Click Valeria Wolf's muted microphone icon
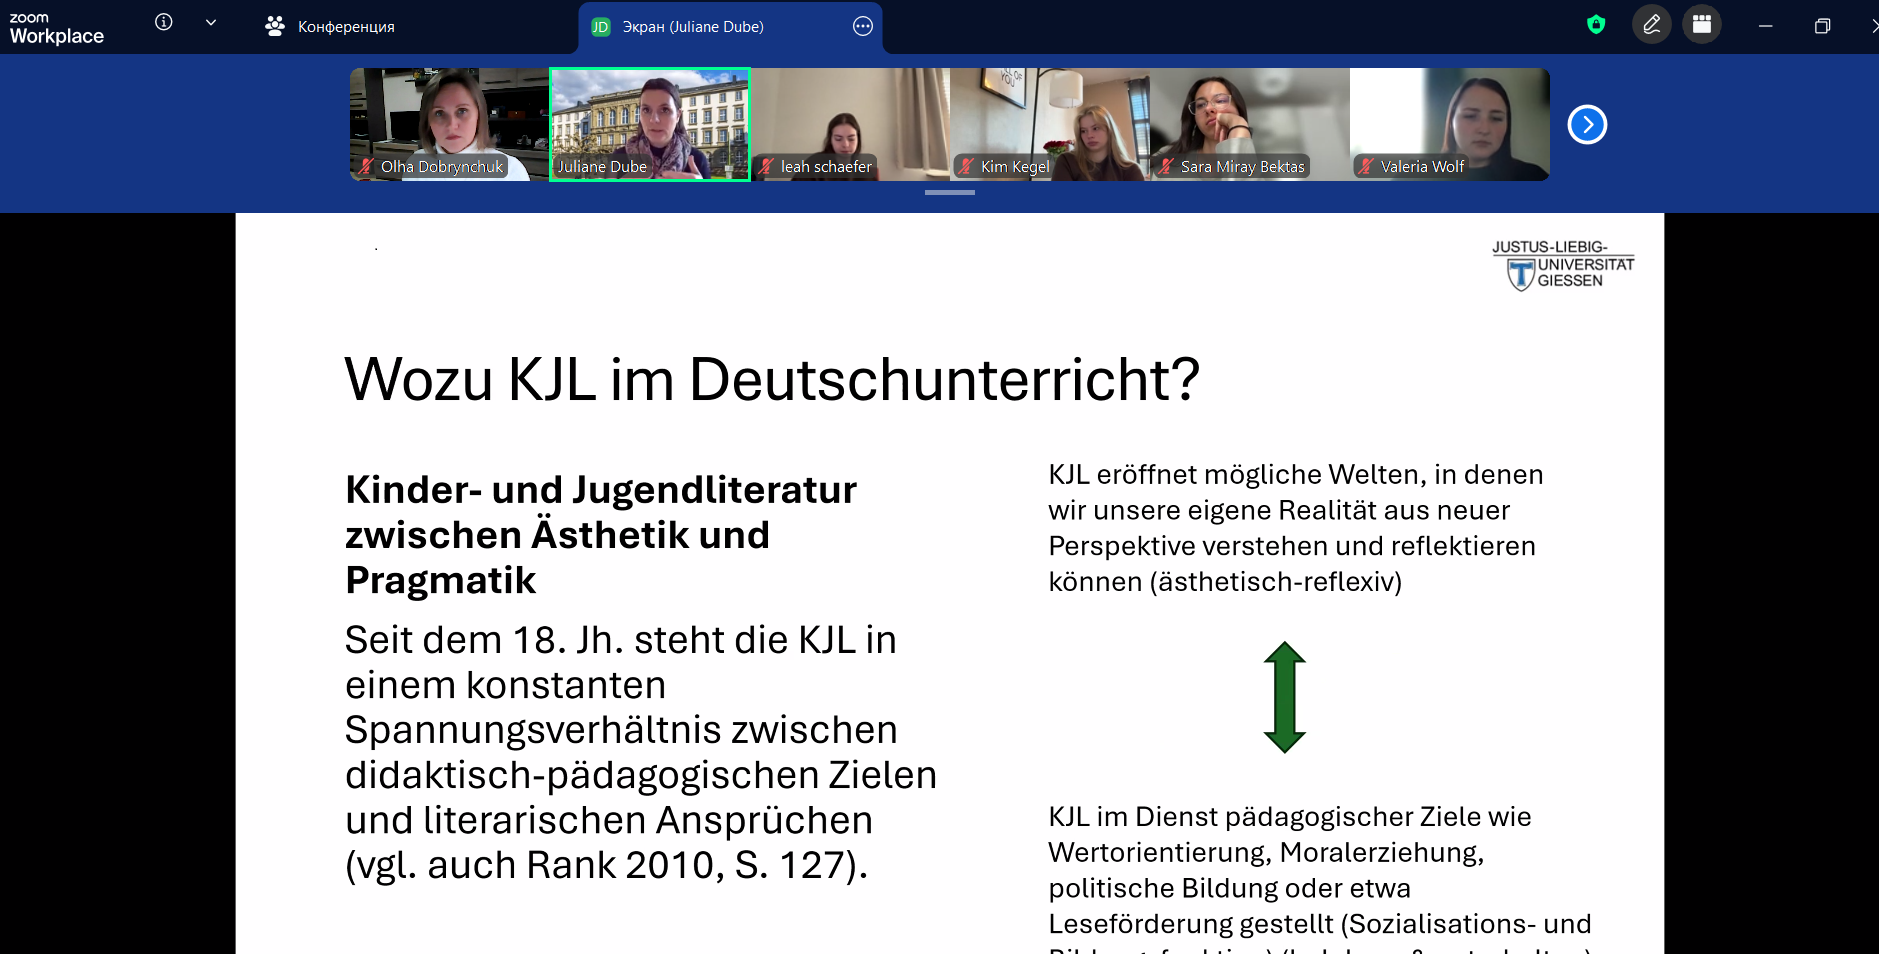 1366,167
